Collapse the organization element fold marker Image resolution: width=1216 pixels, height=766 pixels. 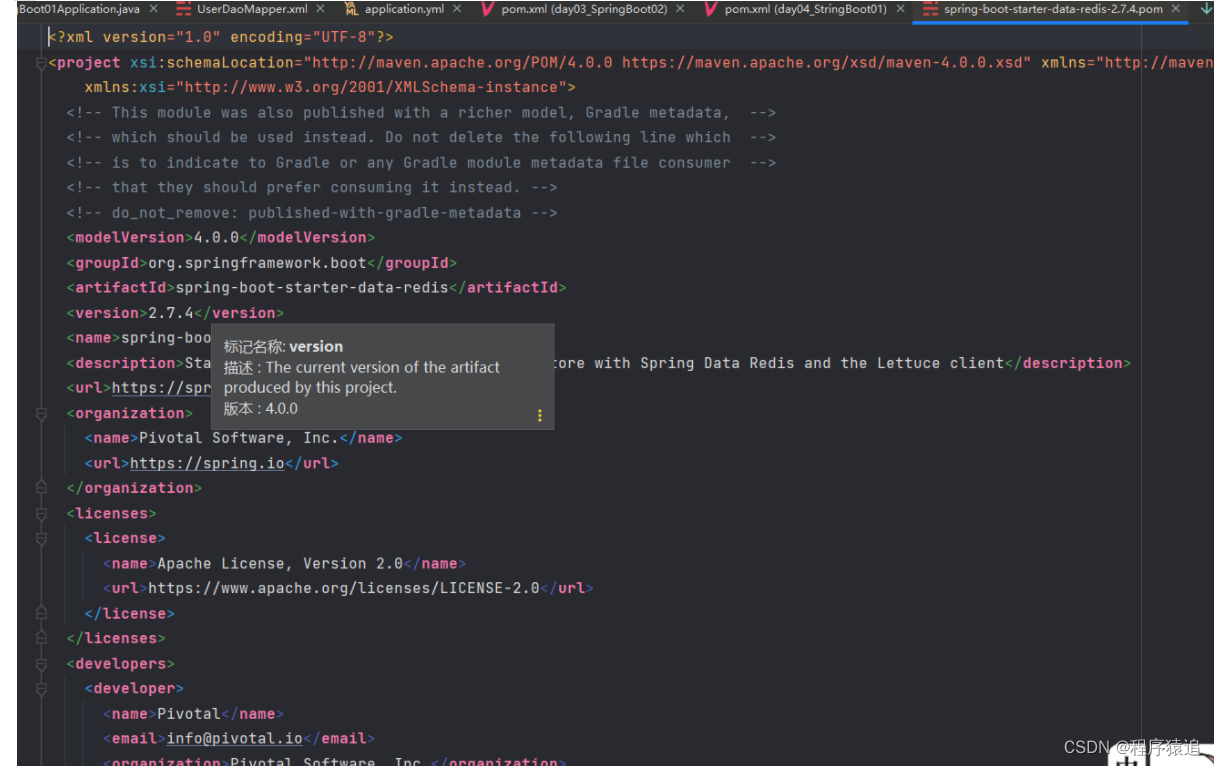pos(41,413)
